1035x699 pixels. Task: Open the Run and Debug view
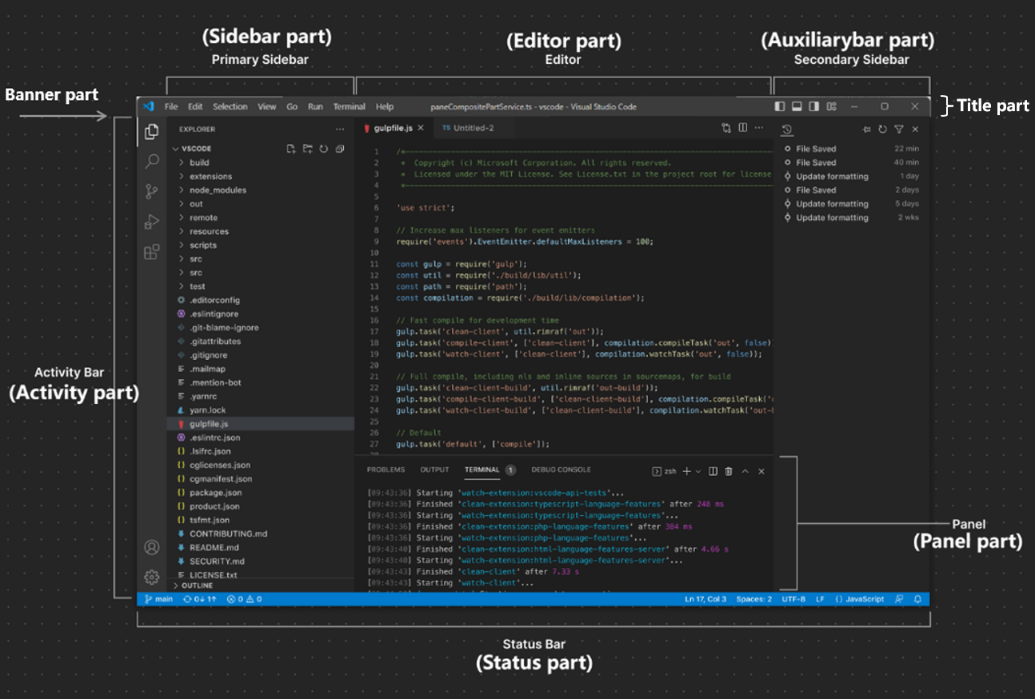click(x=152, y=222)
